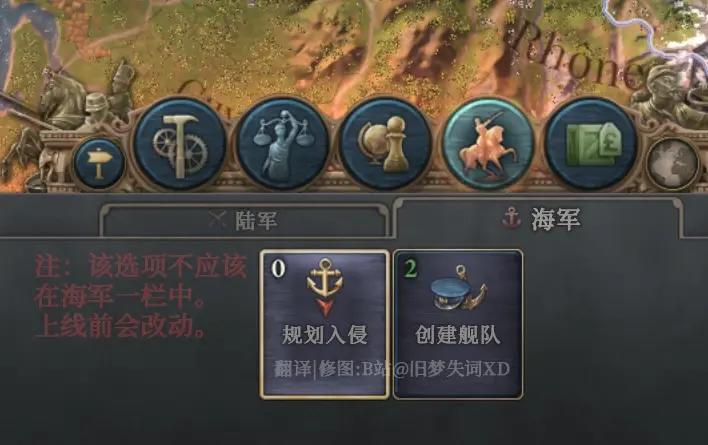
Task: Click the small globe map button
Action: coord(673,162)
